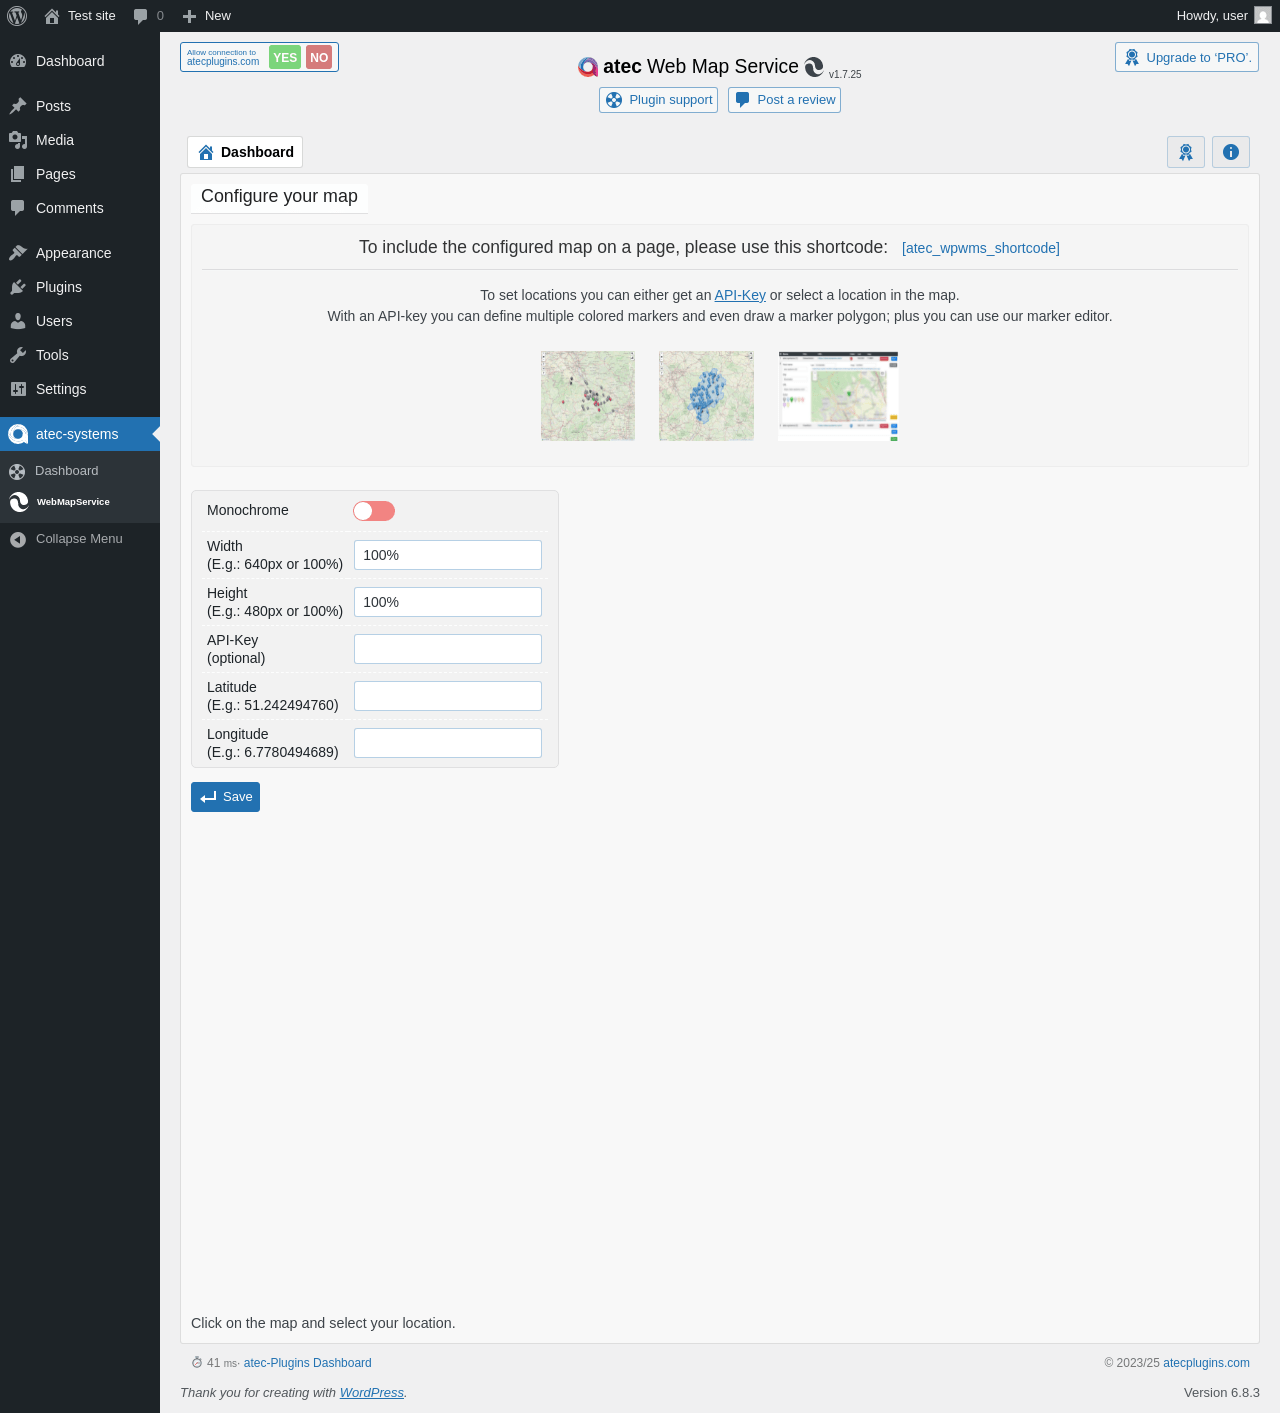Click the Plugins plug icon
This screenshot has height=1413, width=1280.
[18, 287]
